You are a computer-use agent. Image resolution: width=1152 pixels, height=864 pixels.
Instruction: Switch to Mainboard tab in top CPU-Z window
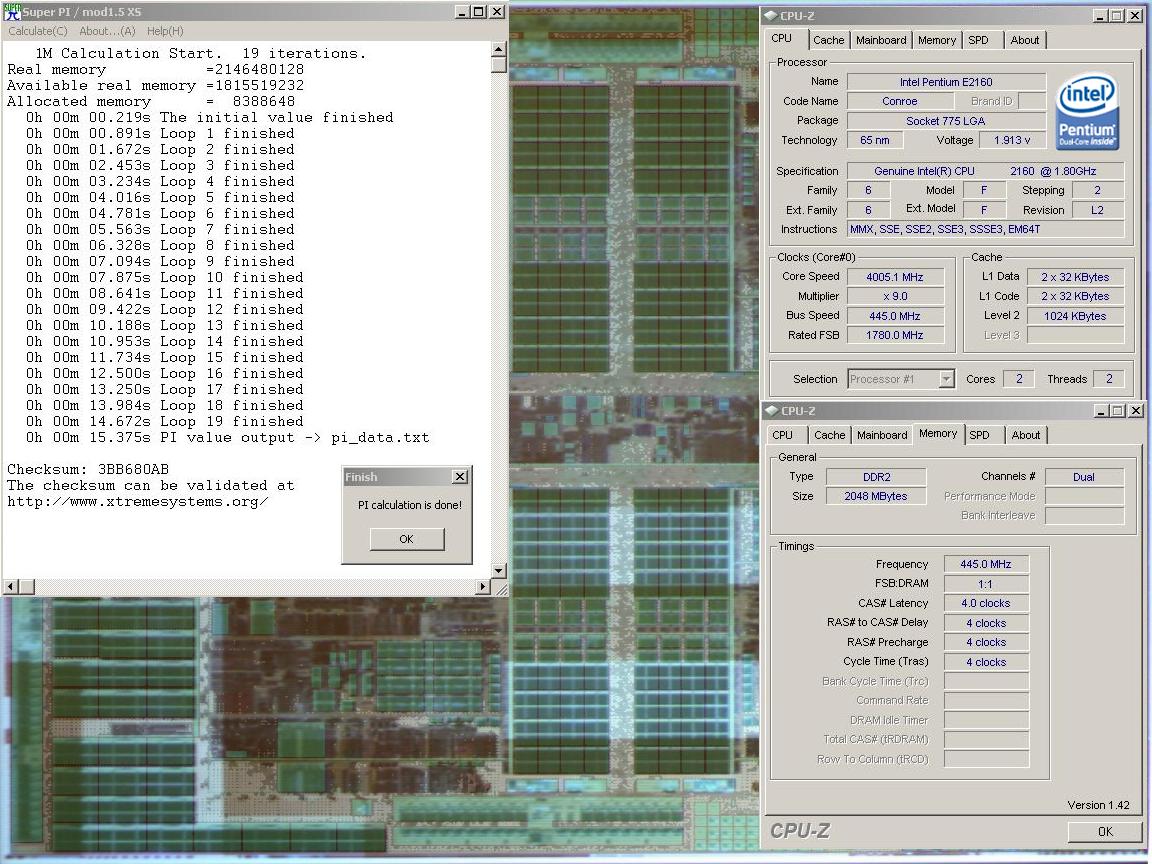coord(881,40)
